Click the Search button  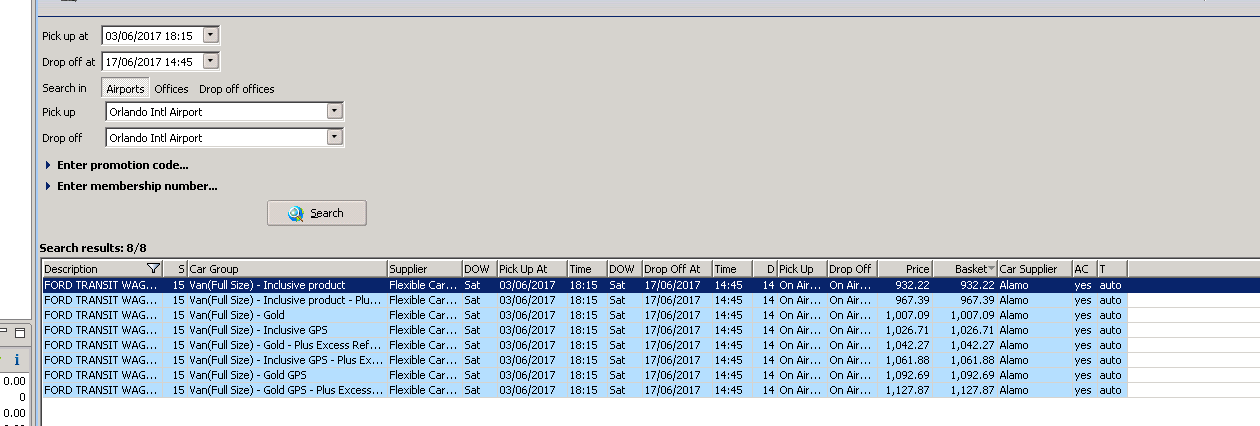[316, 213]
